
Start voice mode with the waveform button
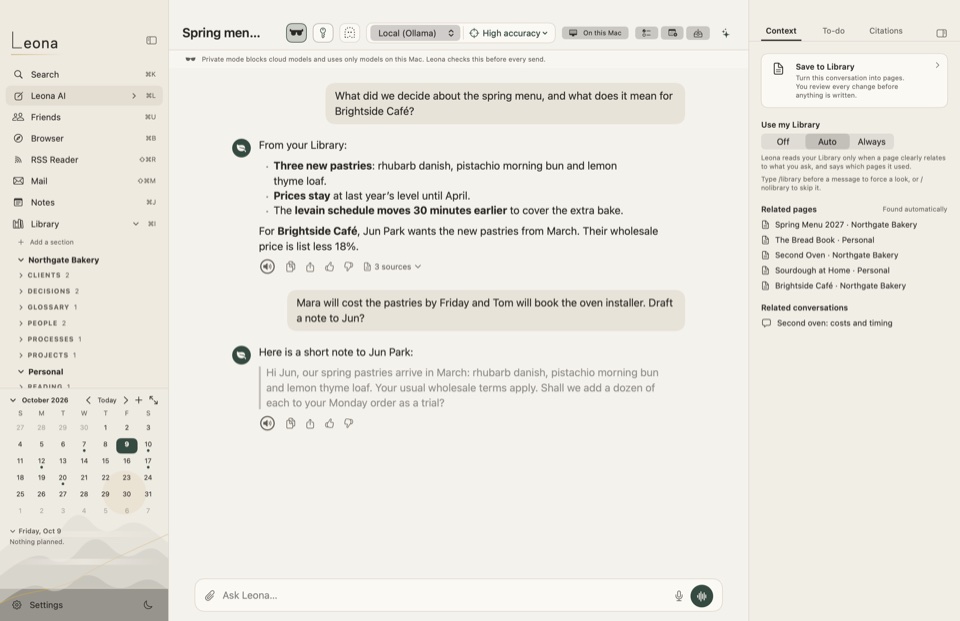coord(702,596)
